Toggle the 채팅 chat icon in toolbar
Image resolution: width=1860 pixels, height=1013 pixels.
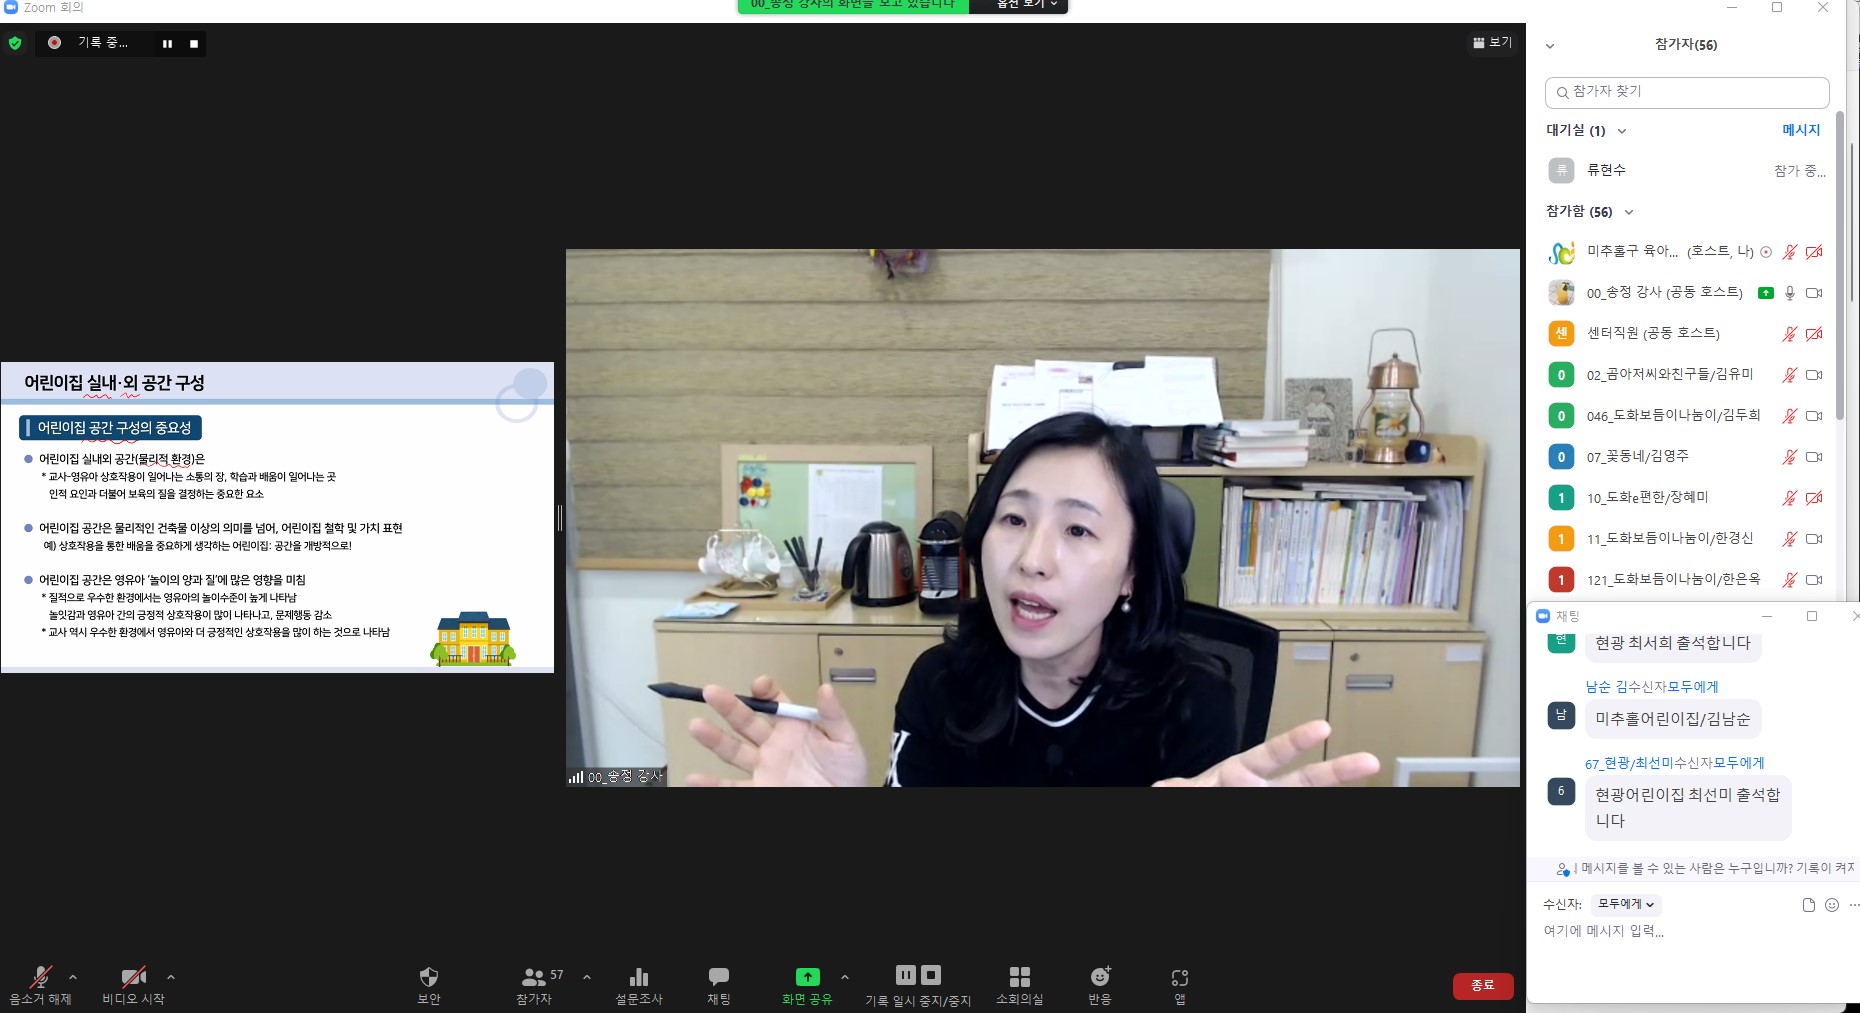718,977
